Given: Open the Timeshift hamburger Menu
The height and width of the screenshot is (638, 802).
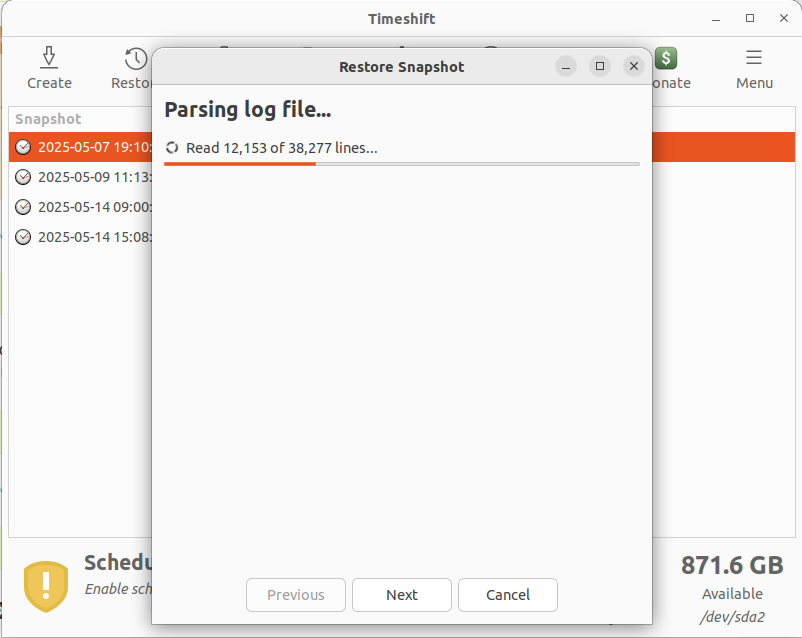Looking at the screenshot, I should coord(754,68).
